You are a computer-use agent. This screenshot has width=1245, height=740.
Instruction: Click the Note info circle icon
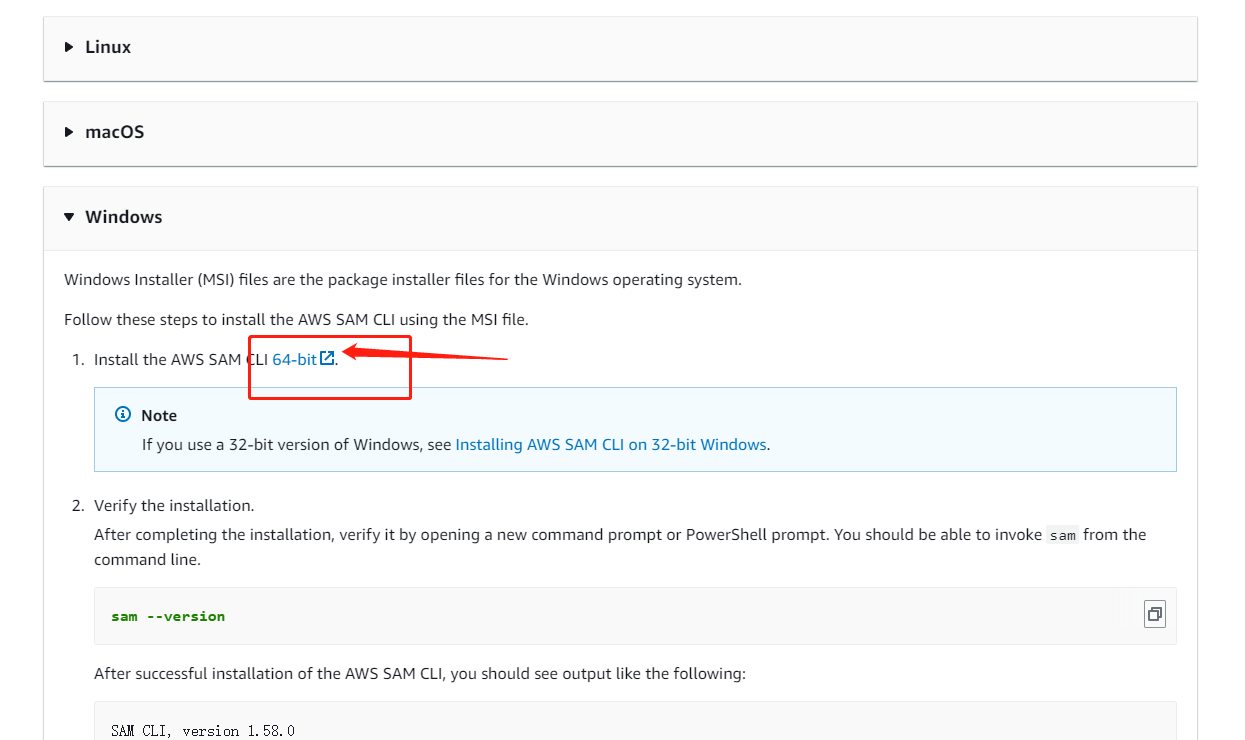[x=123, y=415]
